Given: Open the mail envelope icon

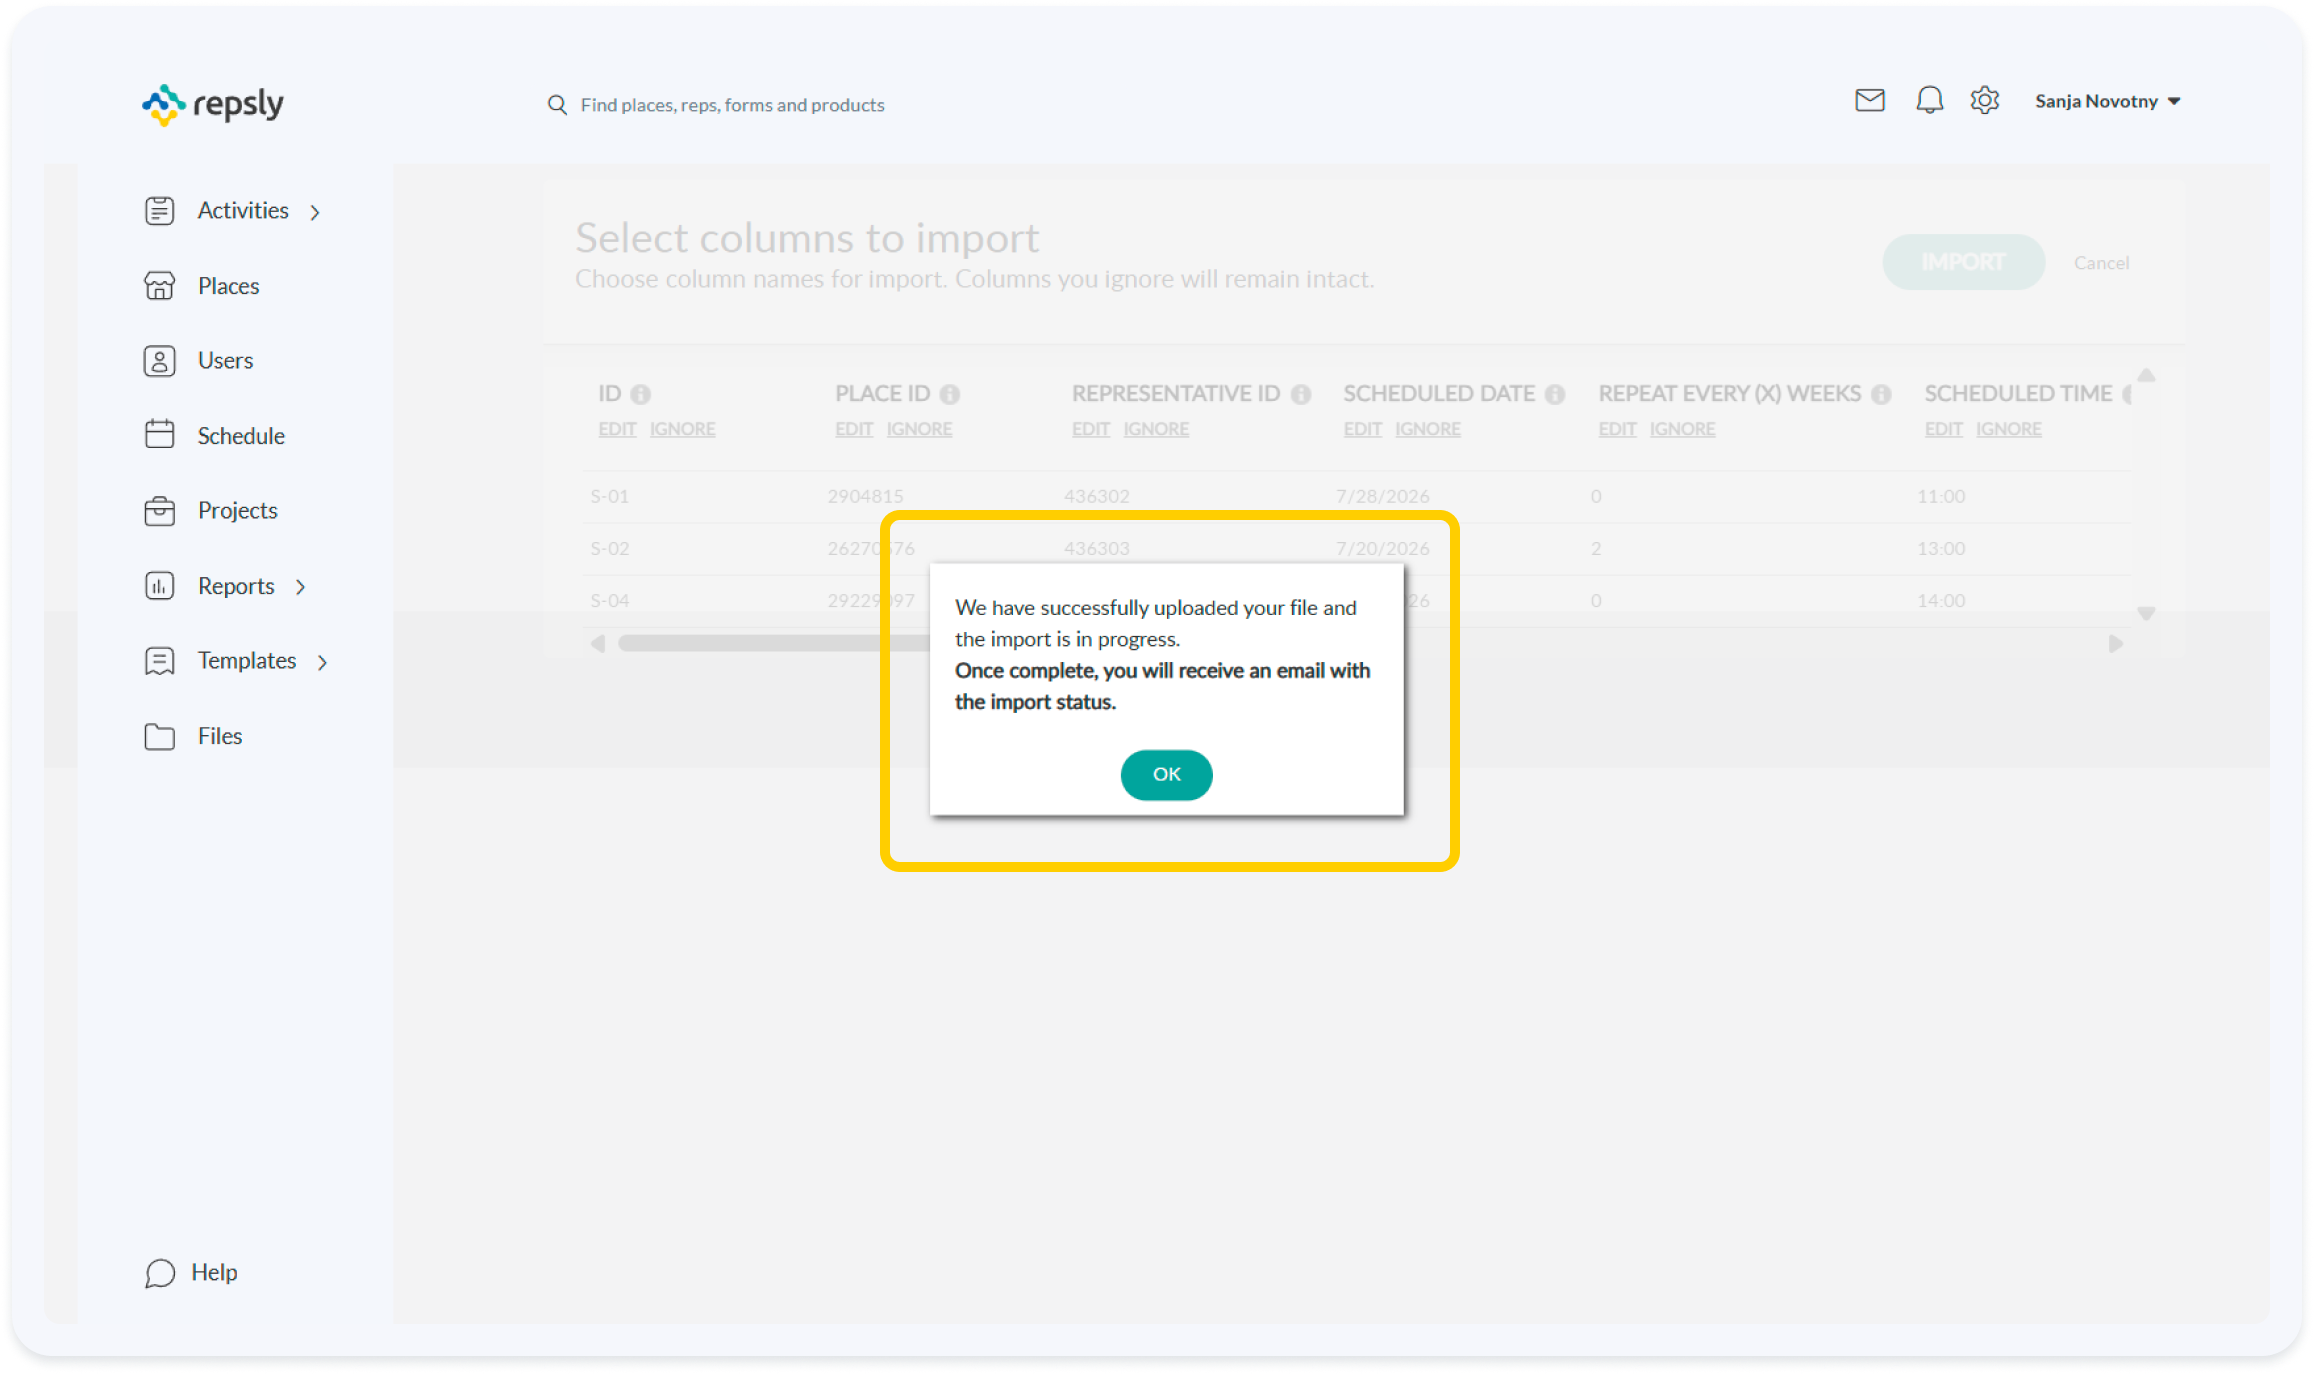Looking at the screenshot, I should [1869, 101].
